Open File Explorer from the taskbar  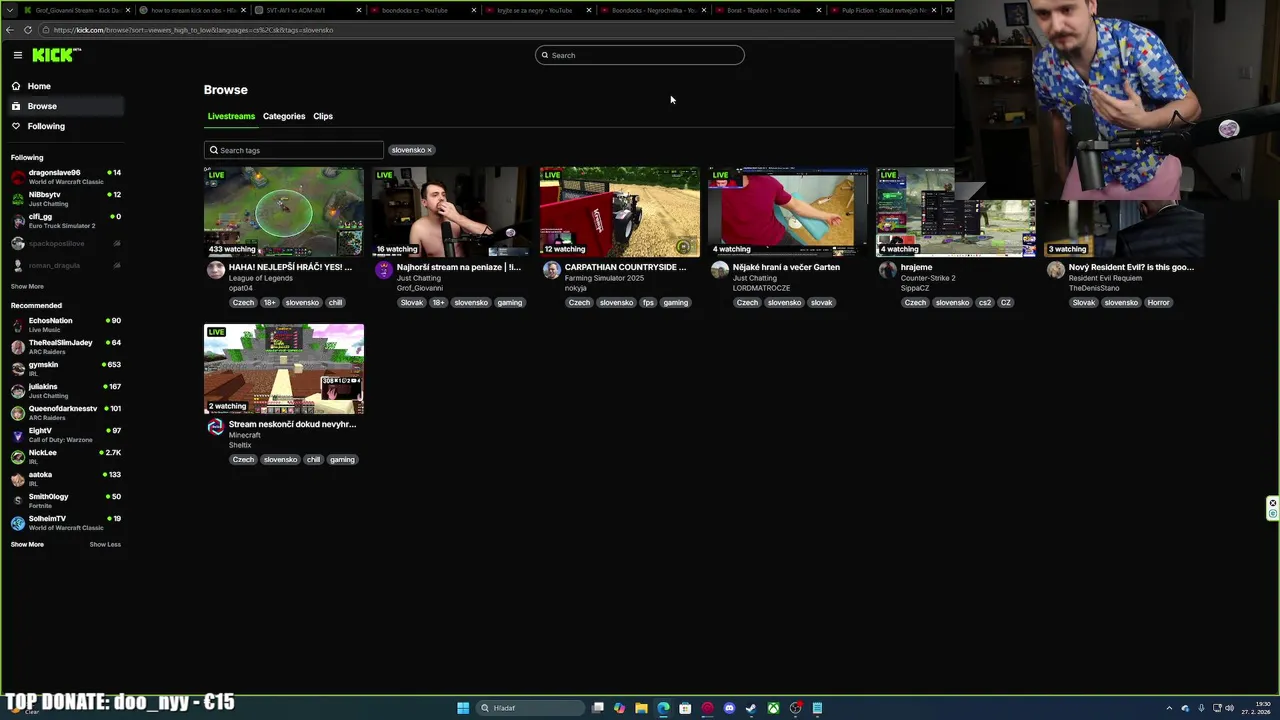641,708
